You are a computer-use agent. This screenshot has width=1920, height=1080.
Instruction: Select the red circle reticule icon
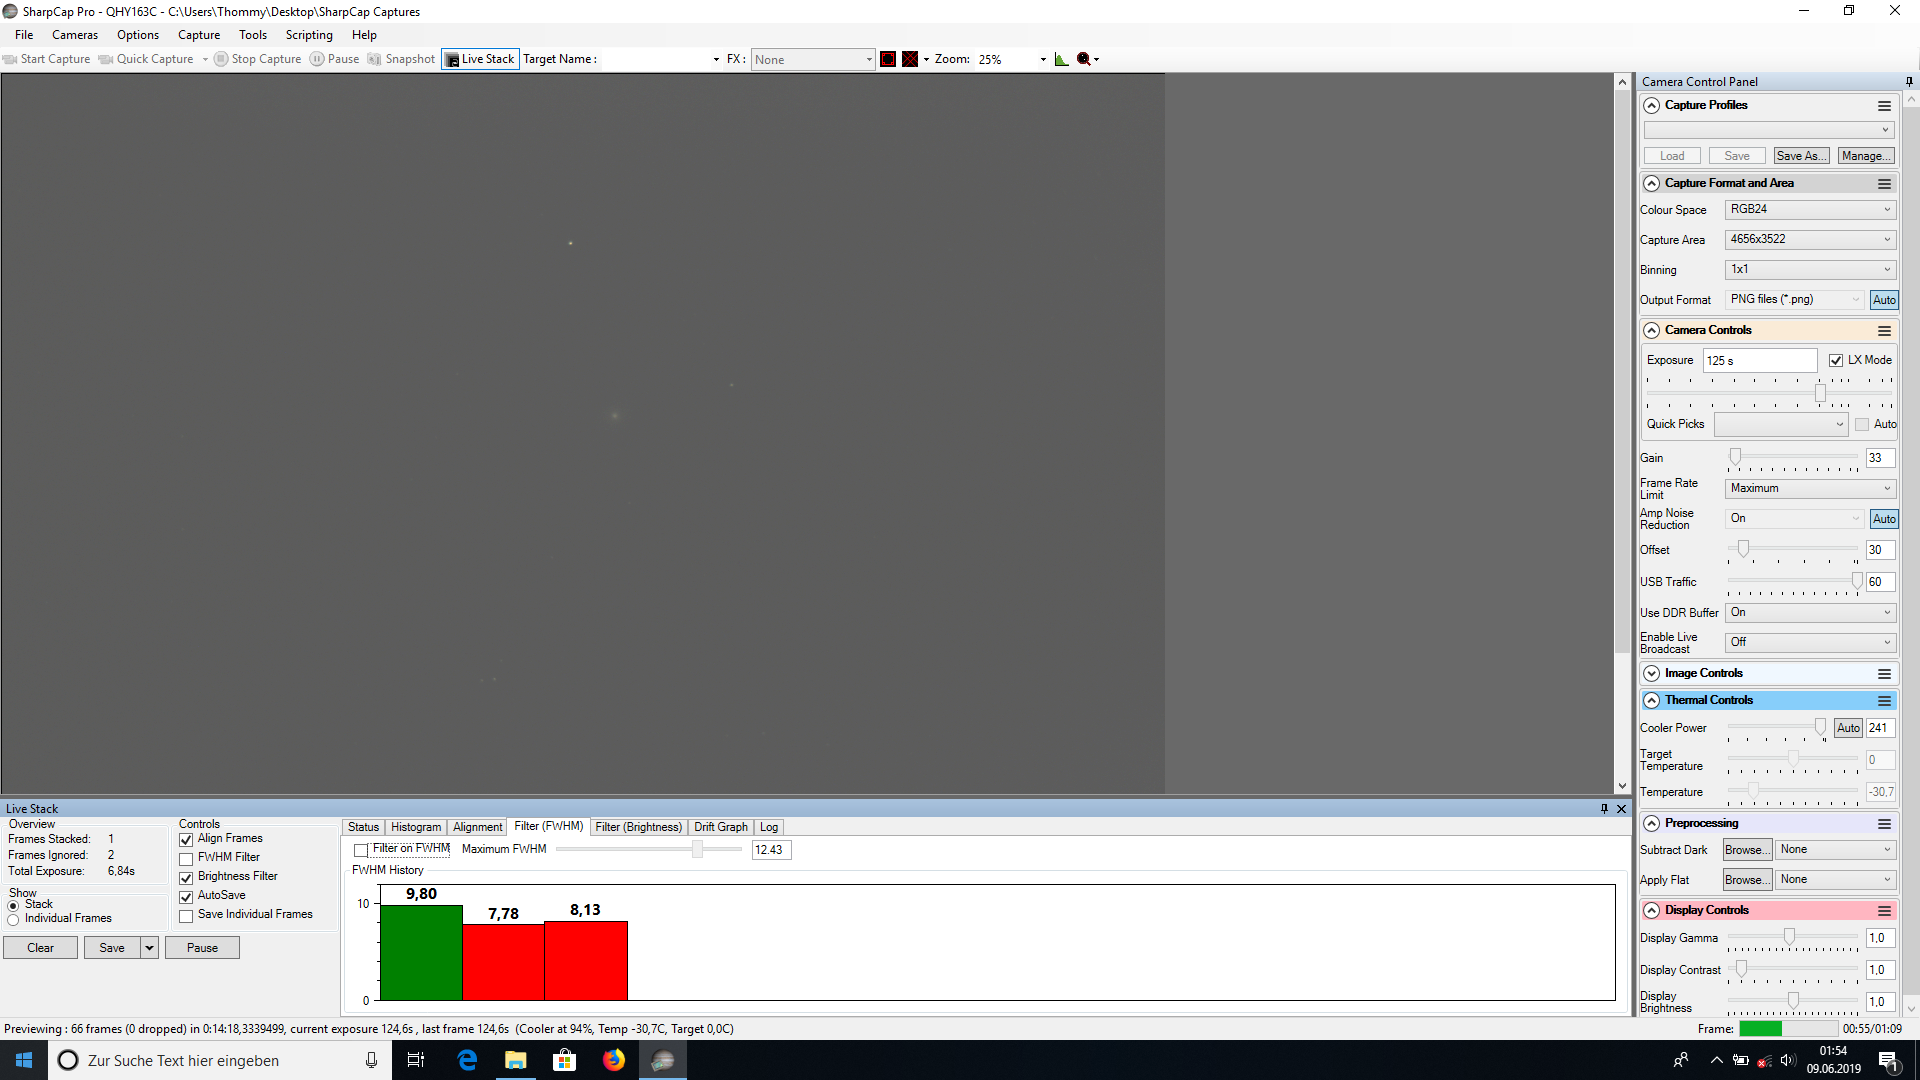888,59
